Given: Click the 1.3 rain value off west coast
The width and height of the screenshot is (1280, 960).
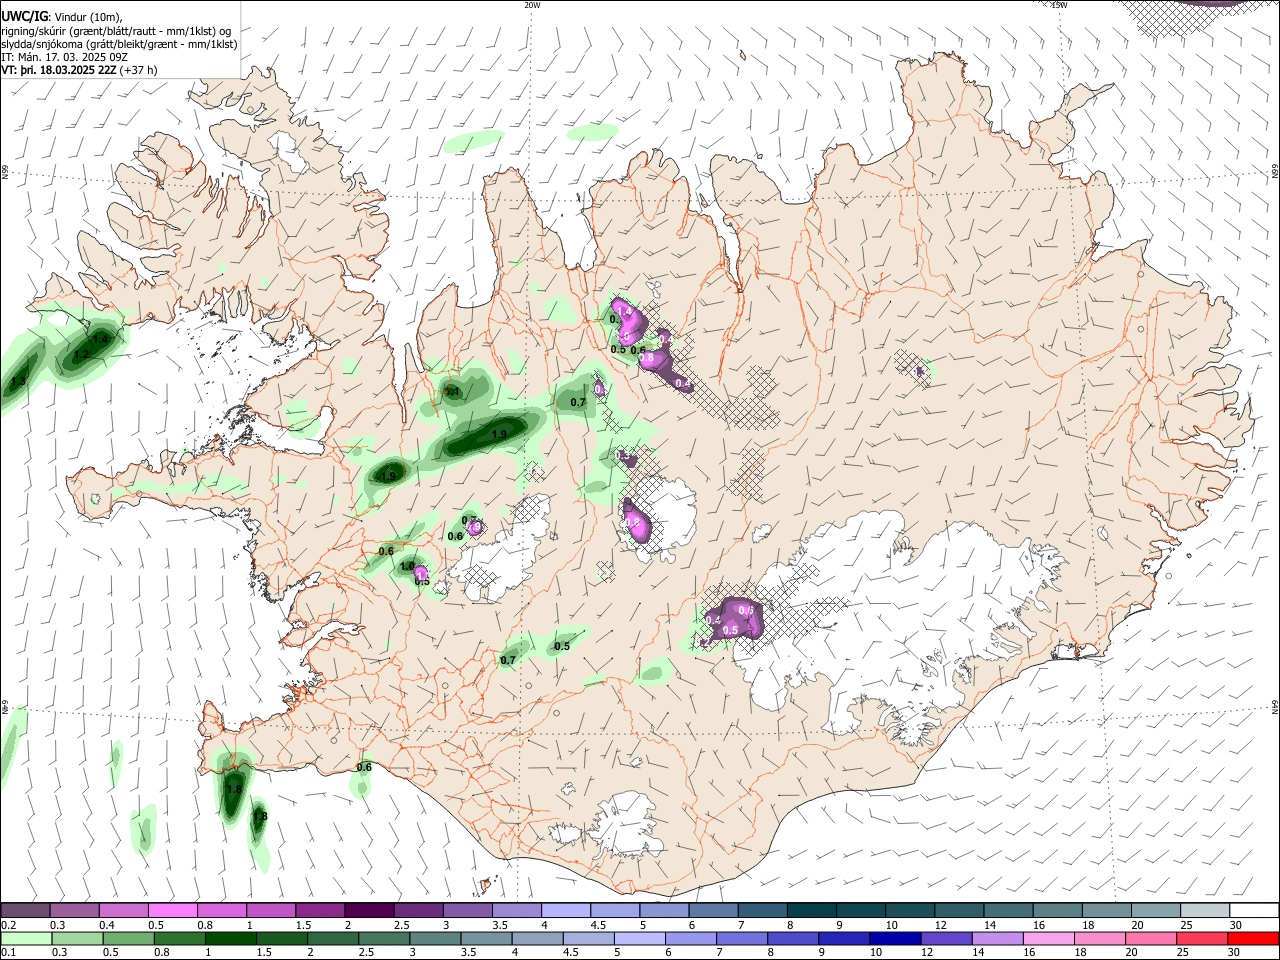Looking at the screenshot, I should pos(18,382).
